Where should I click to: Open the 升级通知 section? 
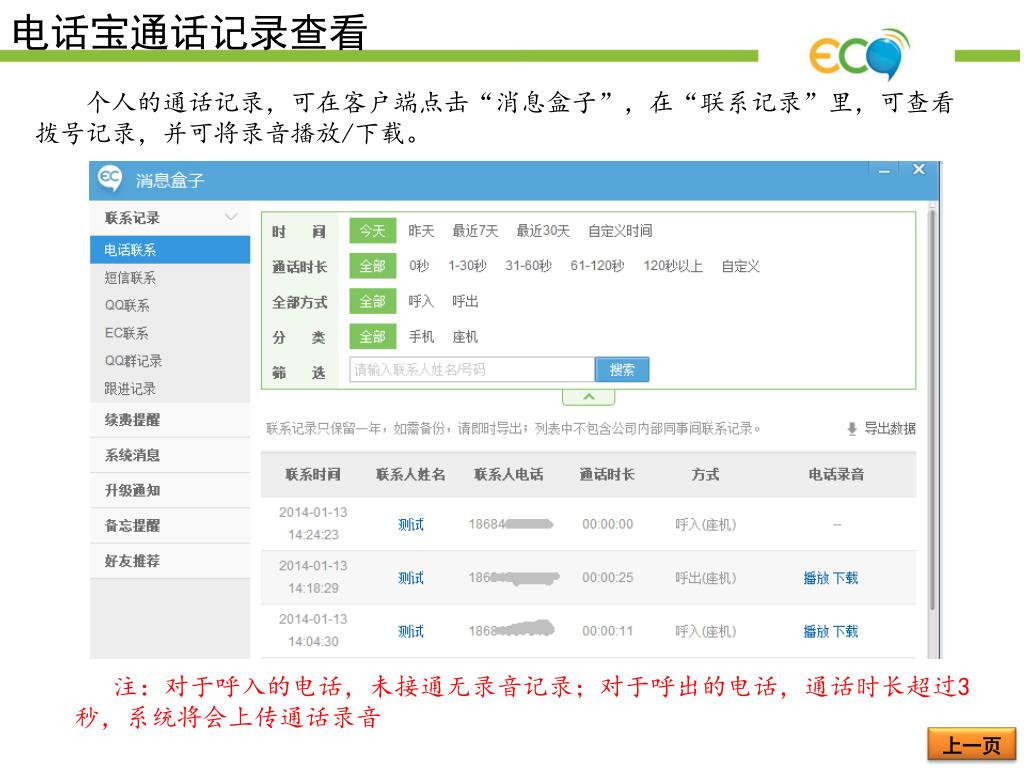tap(170, 490)
